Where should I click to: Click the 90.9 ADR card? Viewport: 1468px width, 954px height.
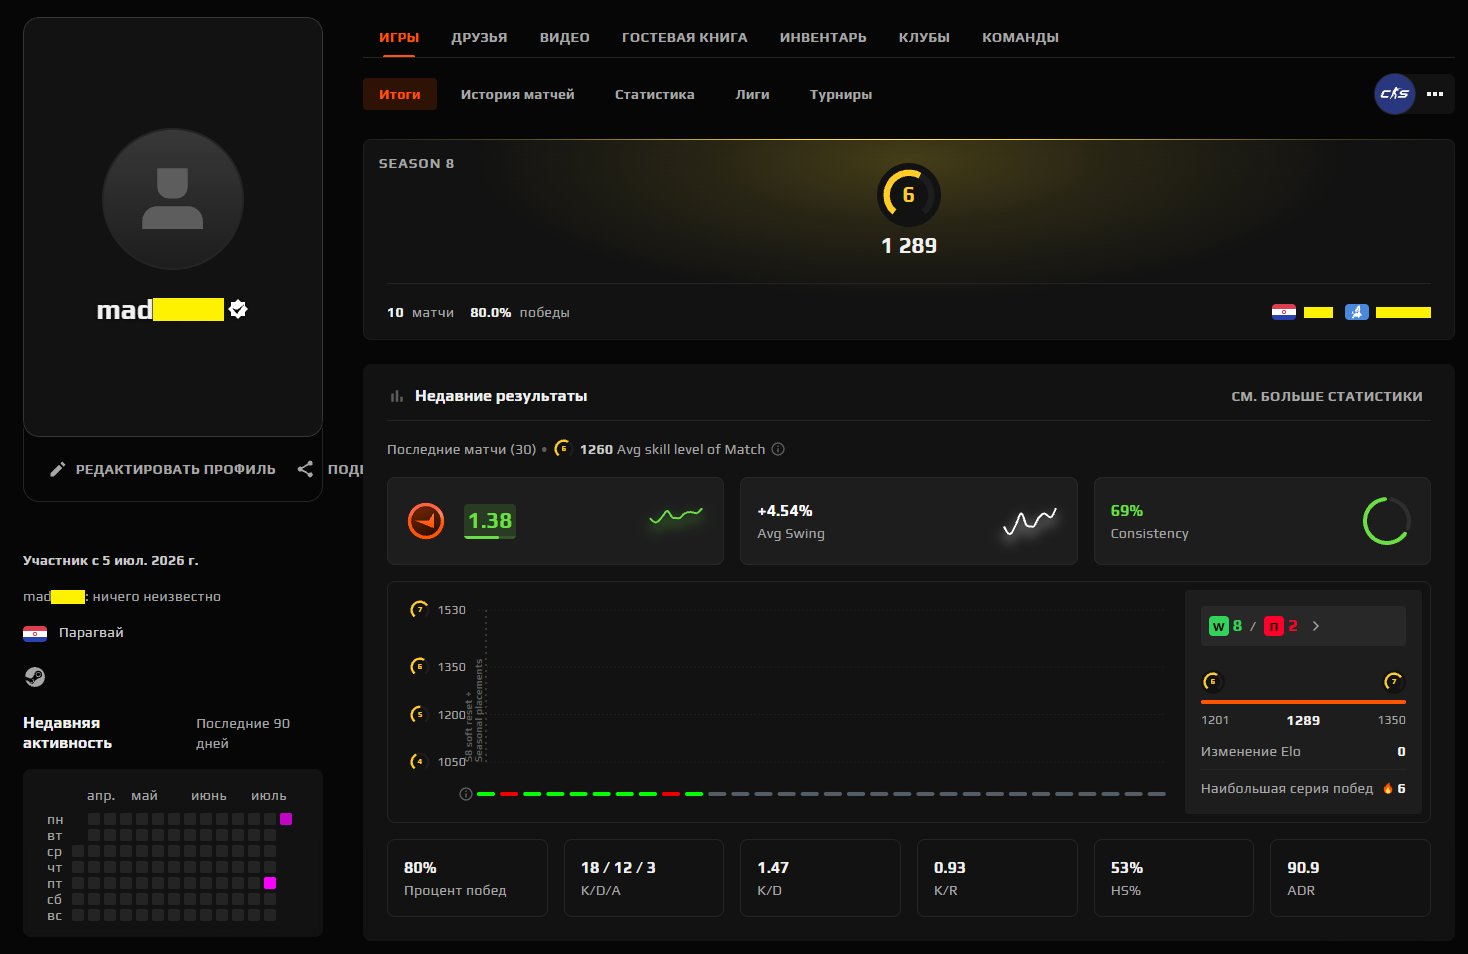pos(1350,878)
